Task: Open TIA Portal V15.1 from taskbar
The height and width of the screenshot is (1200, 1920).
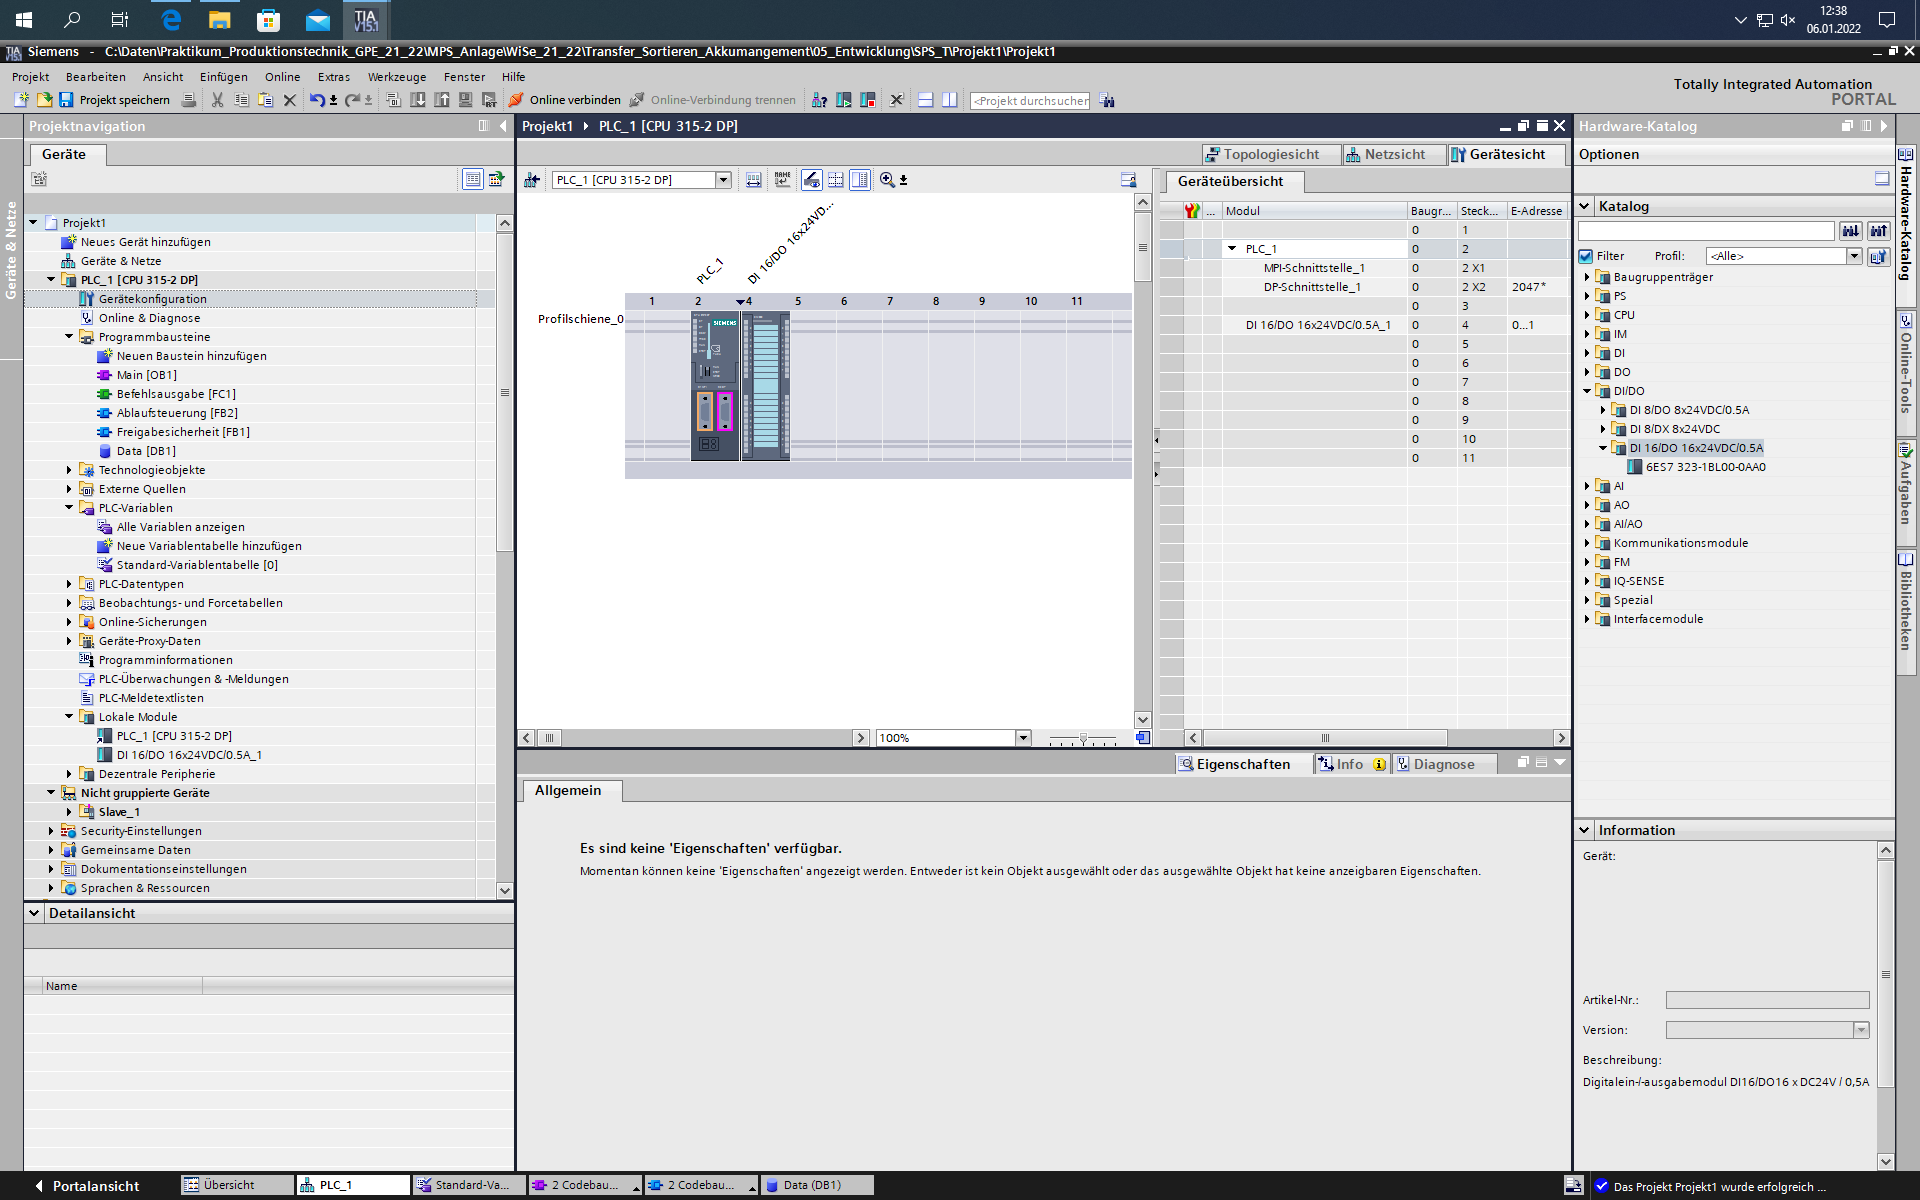Action: tap(365, 19)
